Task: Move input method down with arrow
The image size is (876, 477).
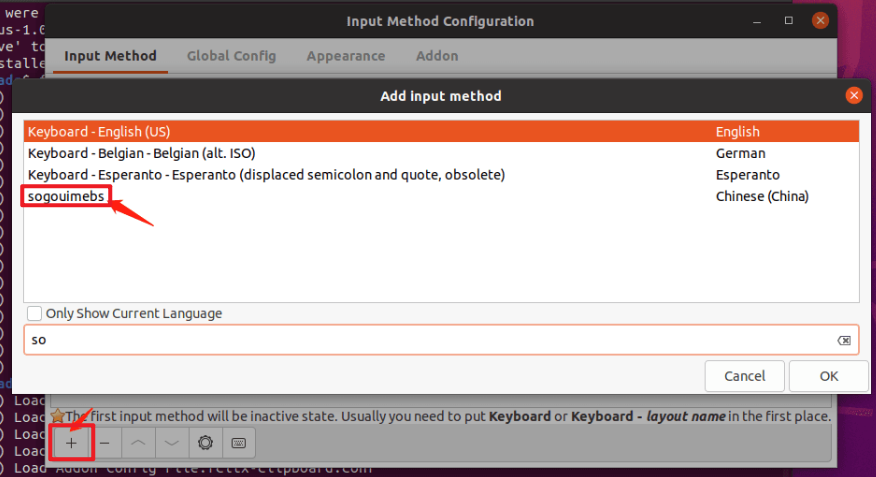Action: (x=173, y=442)
